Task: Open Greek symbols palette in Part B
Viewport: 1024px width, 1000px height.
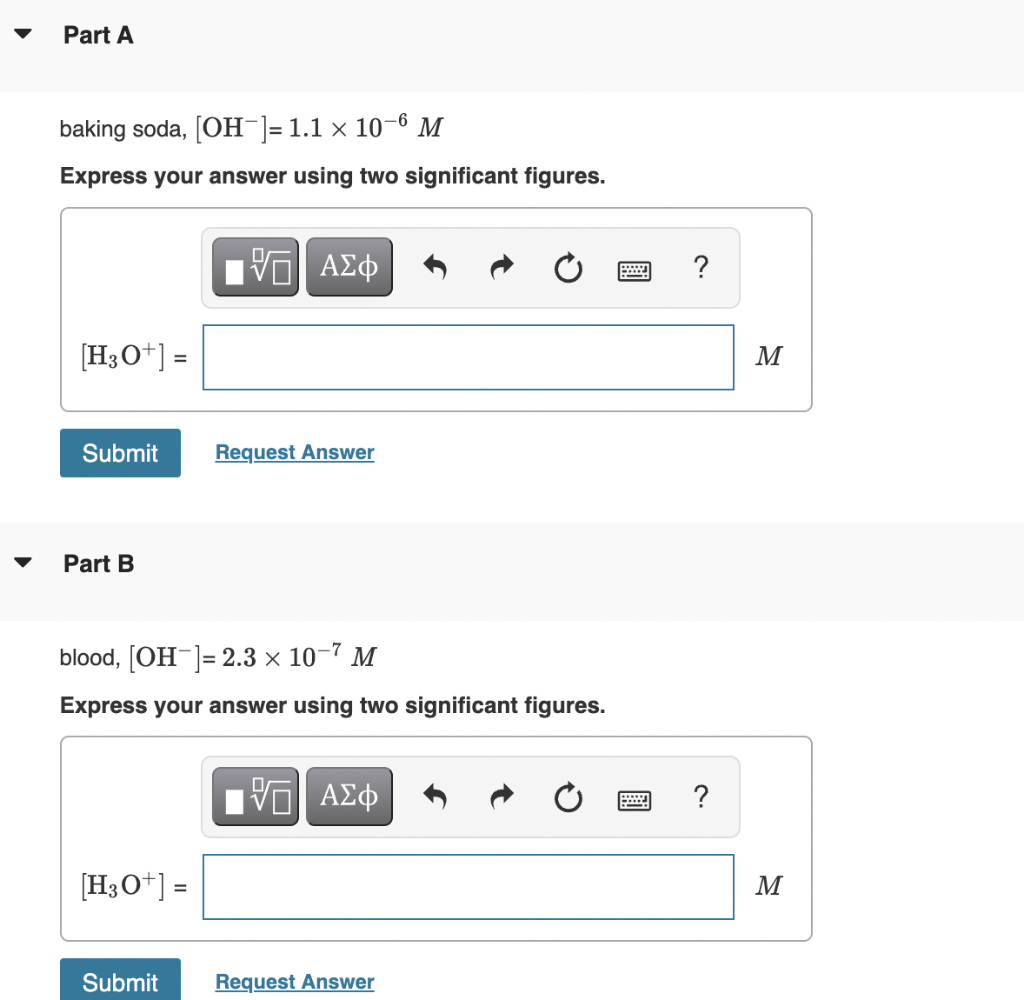Action: (349, 796)
